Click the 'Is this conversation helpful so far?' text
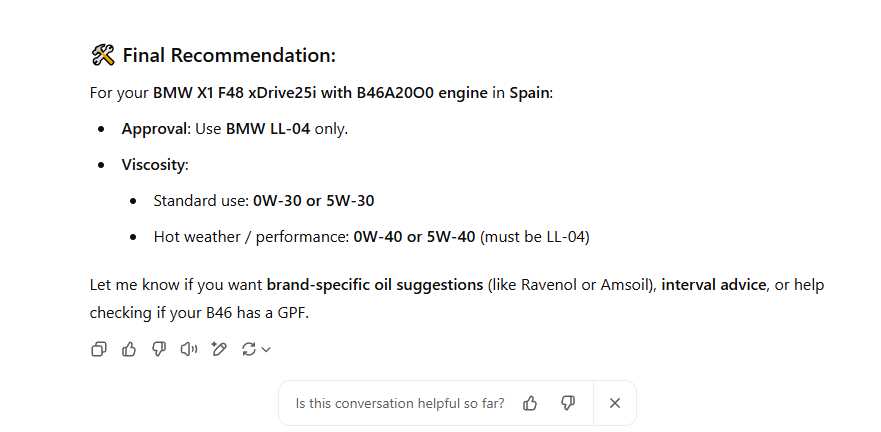Image resolution: width=881 pixels, height=432 pixels. [x=400, y=403]
